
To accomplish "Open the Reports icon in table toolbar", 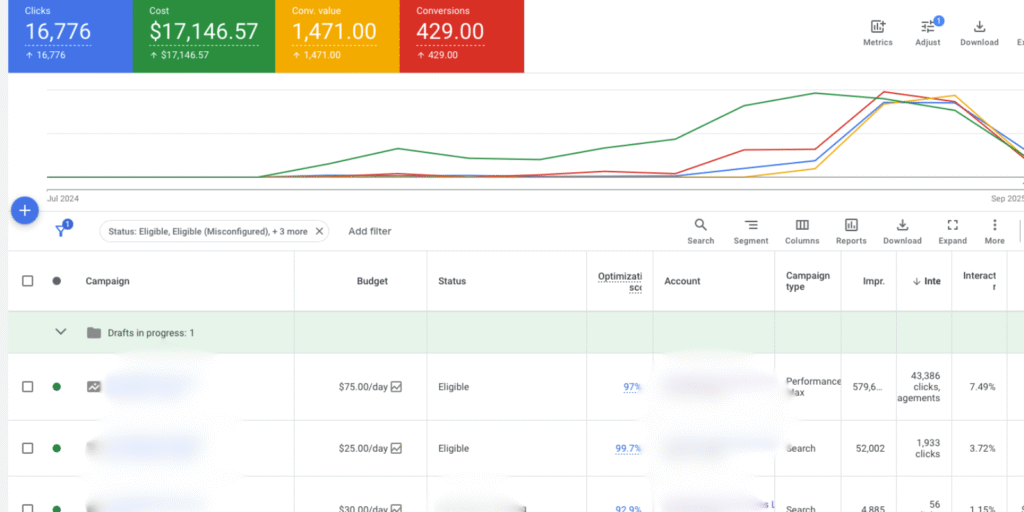I will point(851,226).
